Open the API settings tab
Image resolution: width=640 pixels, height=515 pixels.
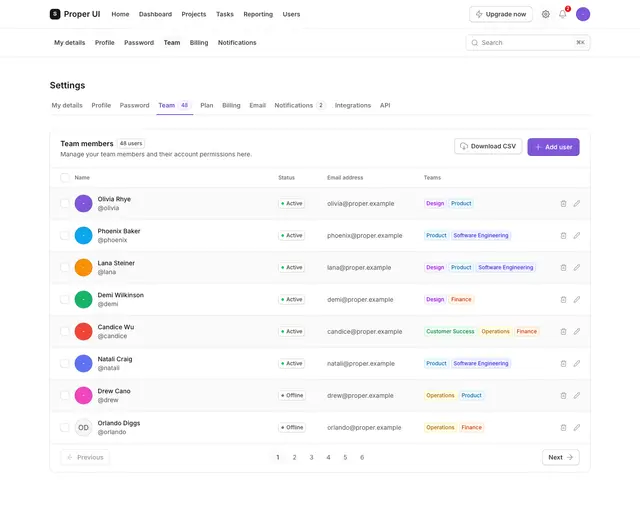tap(385, 105)
